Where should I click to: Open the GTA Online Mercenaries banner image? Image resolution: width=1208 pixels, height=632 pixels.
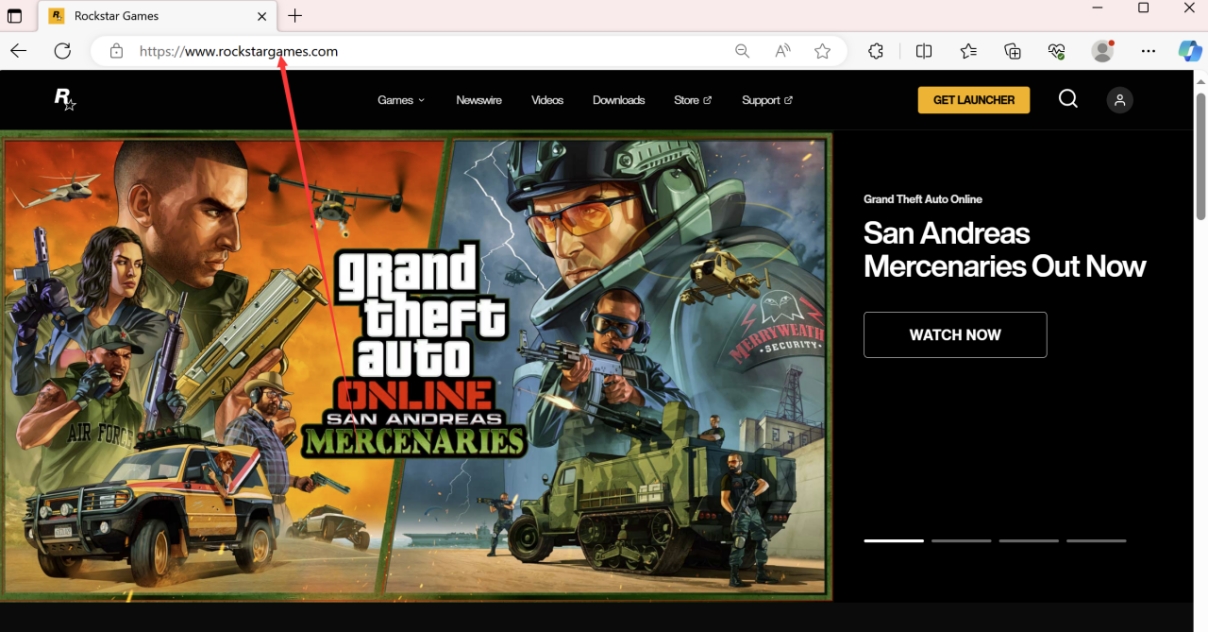(415, 366)
